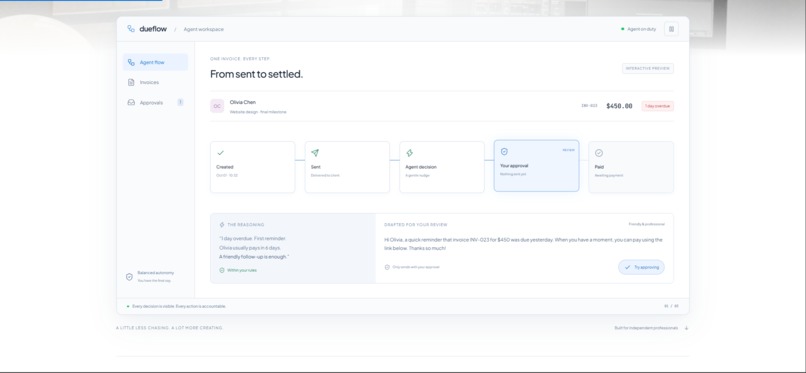Click the green Agent on duty status dot
Screen dimensions: 806x373
pos(622,29)
